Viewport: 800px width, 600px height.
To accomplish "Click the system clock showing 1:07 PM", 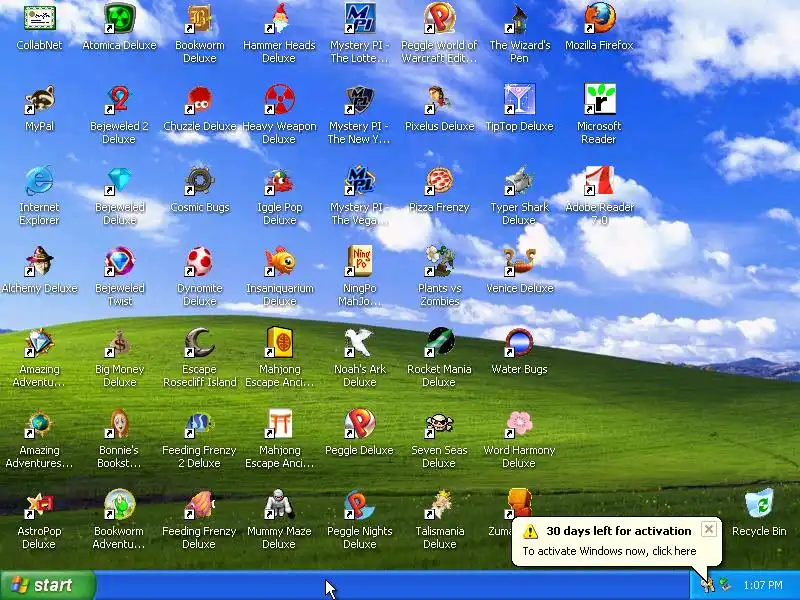I will (763, 585).
